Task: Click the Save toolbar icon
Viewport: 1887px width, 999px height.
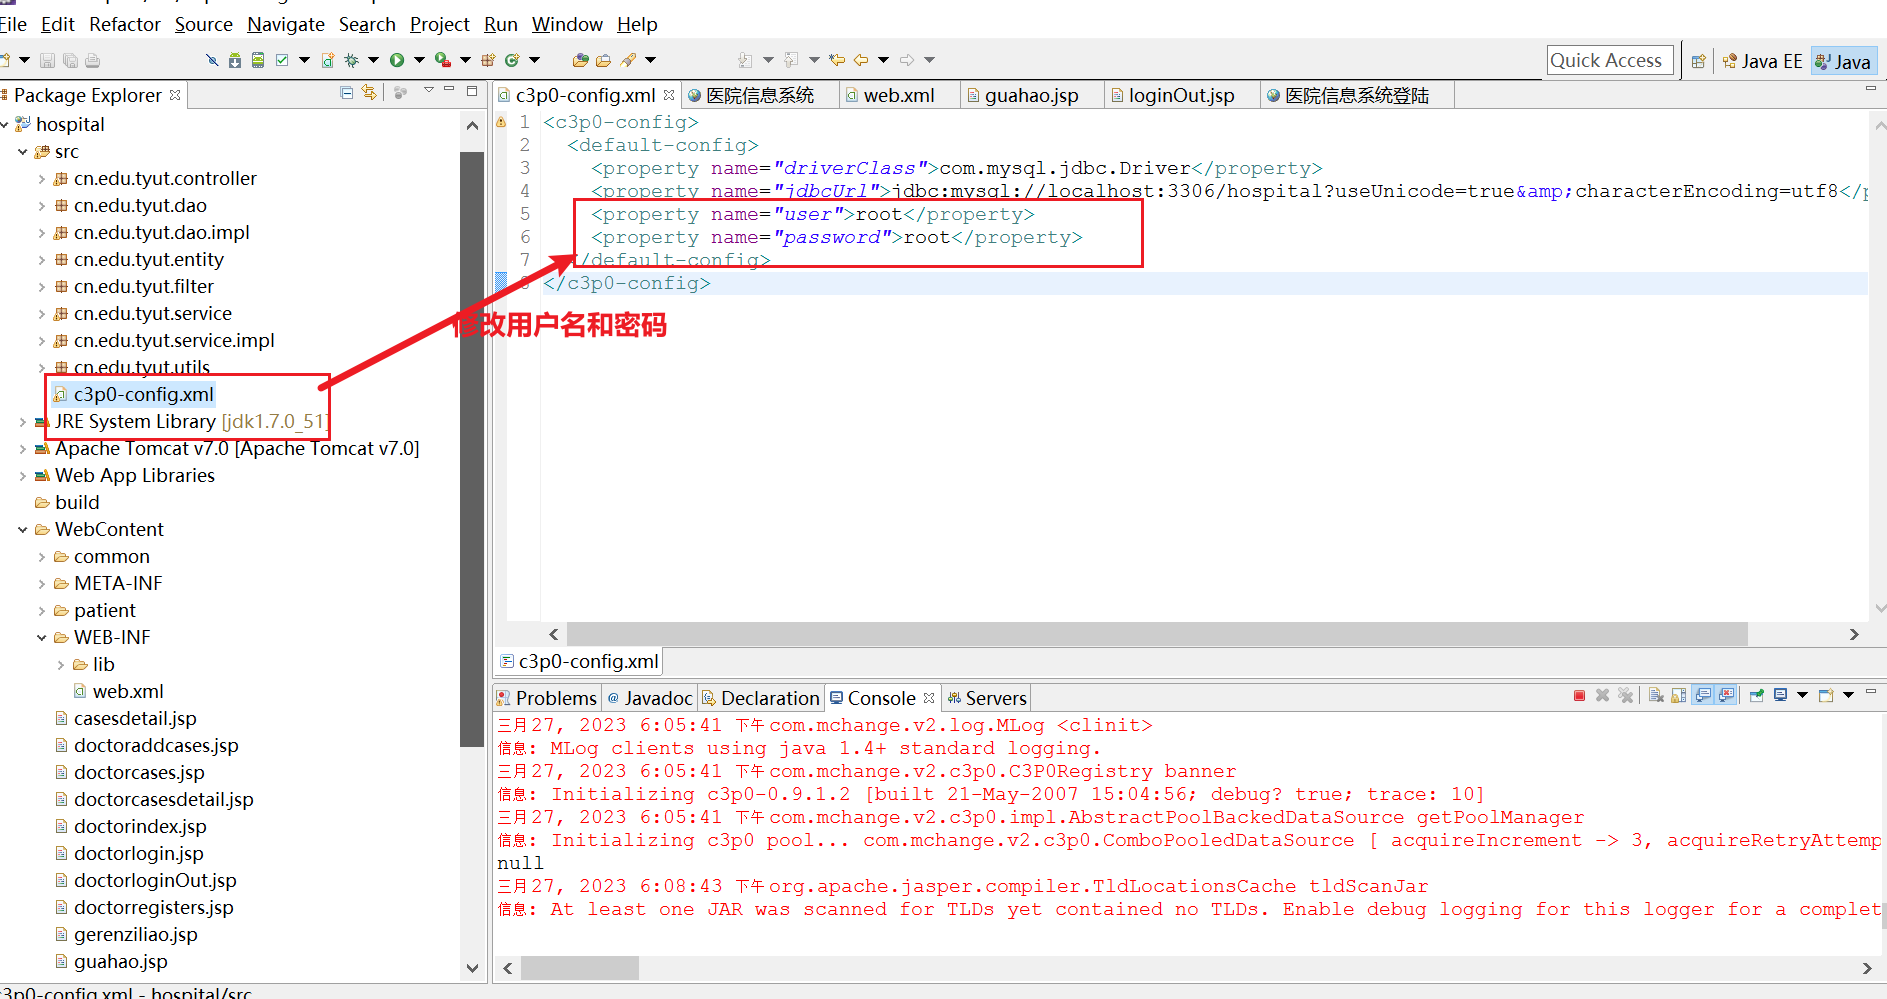Action: tap(47, 60)
